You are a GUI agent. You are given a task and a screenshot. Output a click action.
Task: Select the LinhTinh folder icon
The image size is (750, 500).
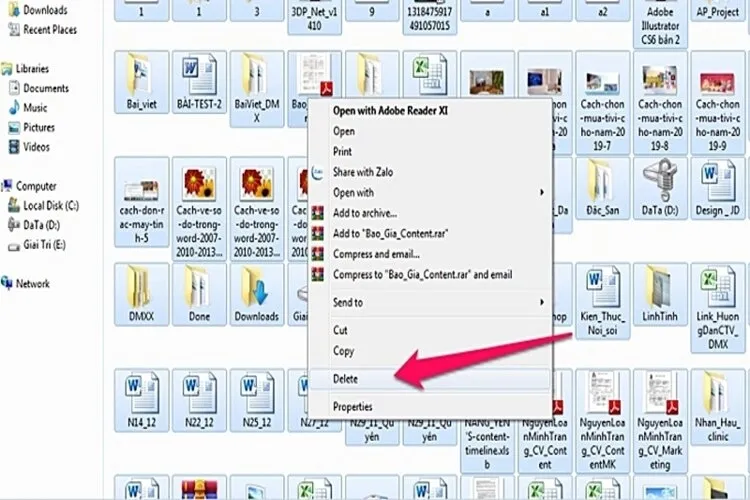(x=660, y=290)
